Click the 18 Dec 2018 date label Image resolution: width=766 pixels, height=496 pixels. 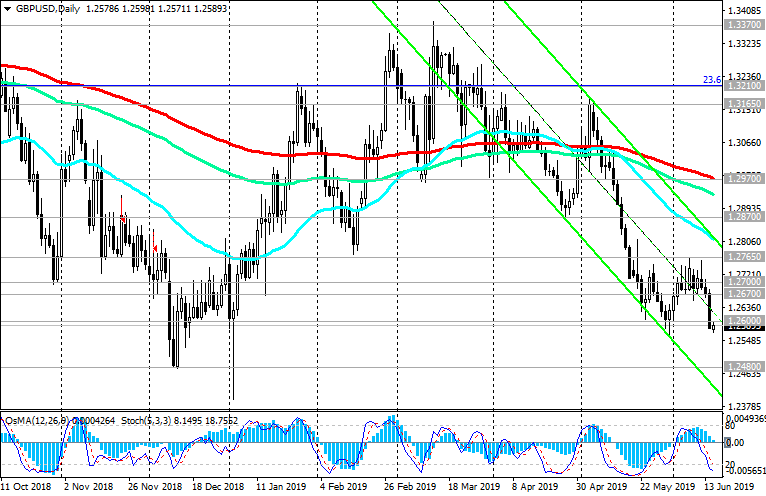click(218, 487)
